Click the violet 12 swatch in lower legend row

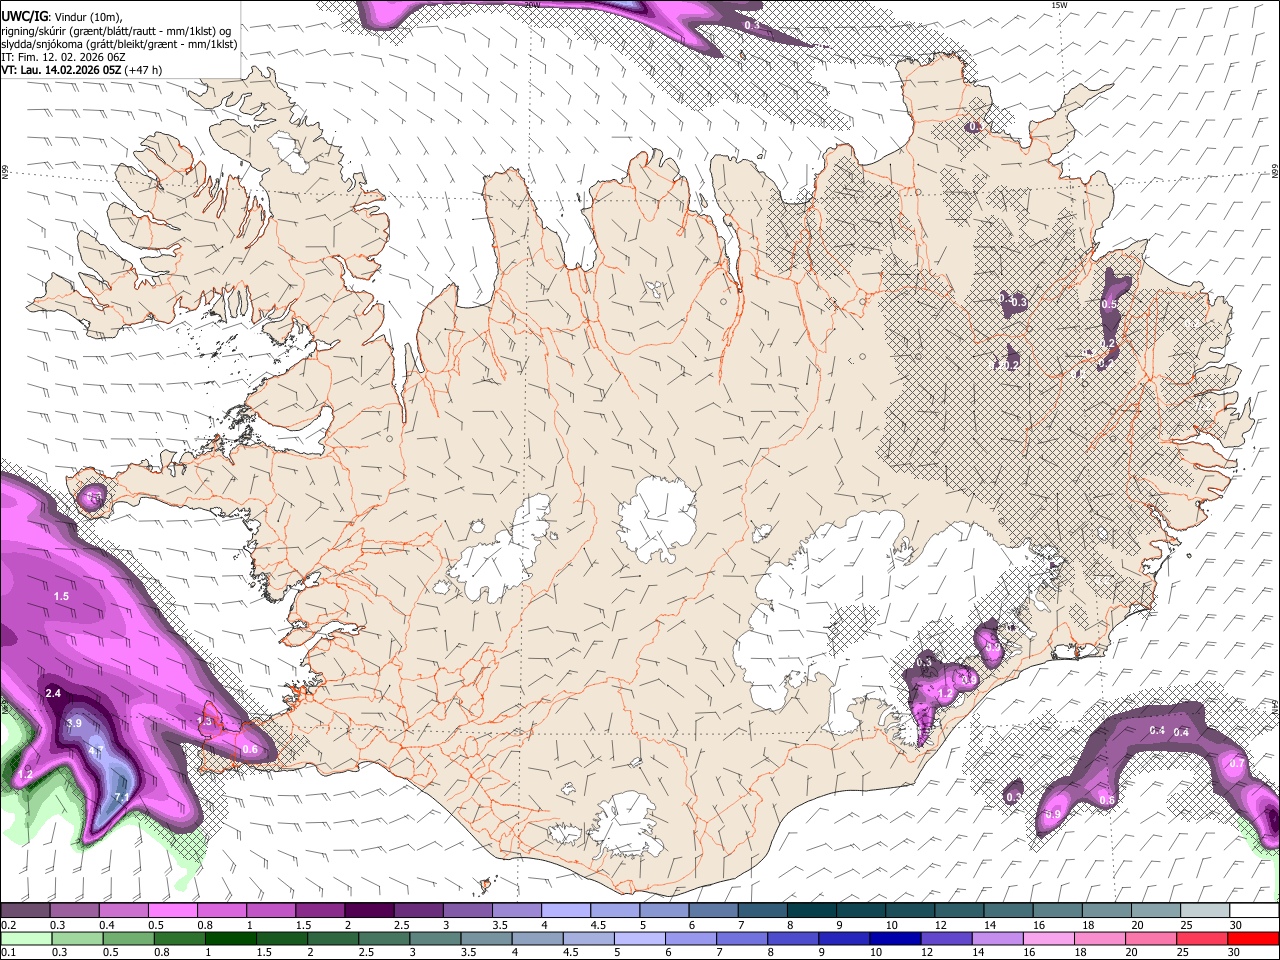[947, 938]
